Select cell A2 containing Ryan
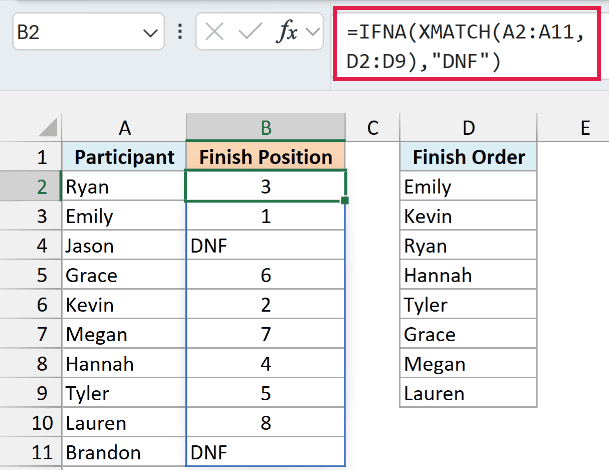Viewport: 609px width, 470px height. click(x=124, y=186)
